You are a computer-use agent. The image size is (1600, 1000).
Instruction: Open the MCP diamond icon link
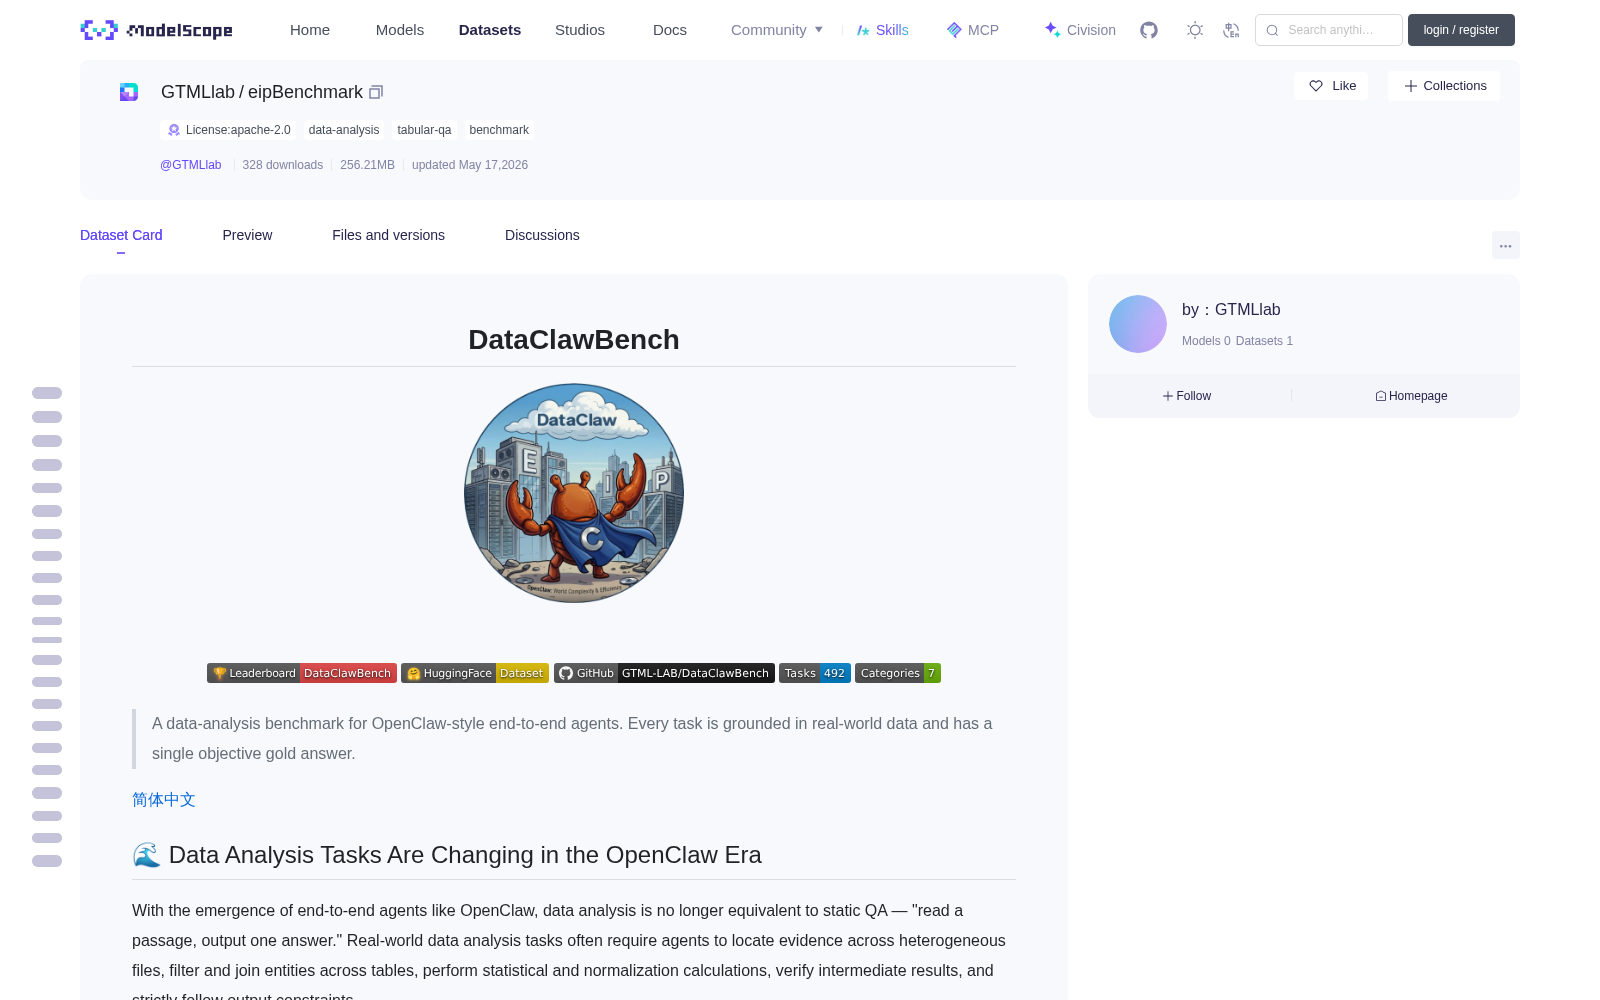click(973, 30)
